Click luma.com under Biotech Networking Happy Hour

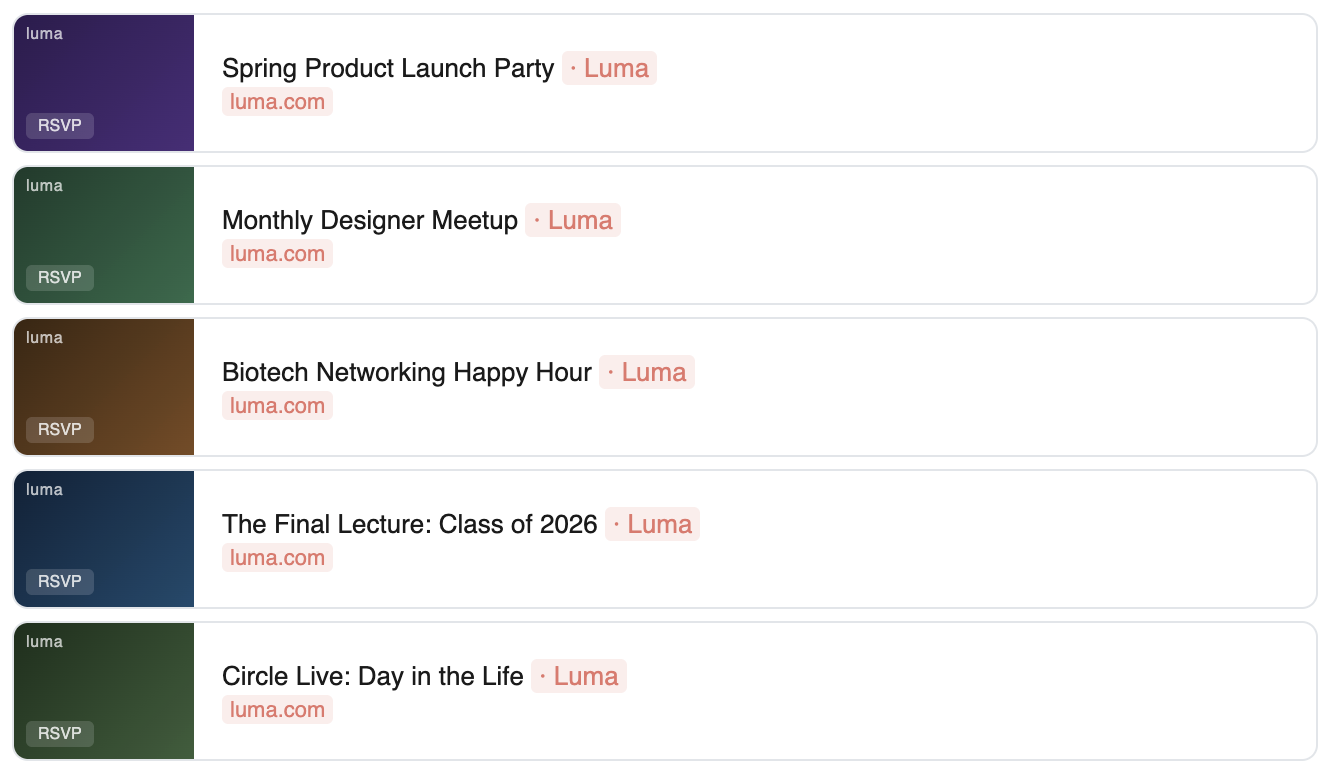pos(277,406)
